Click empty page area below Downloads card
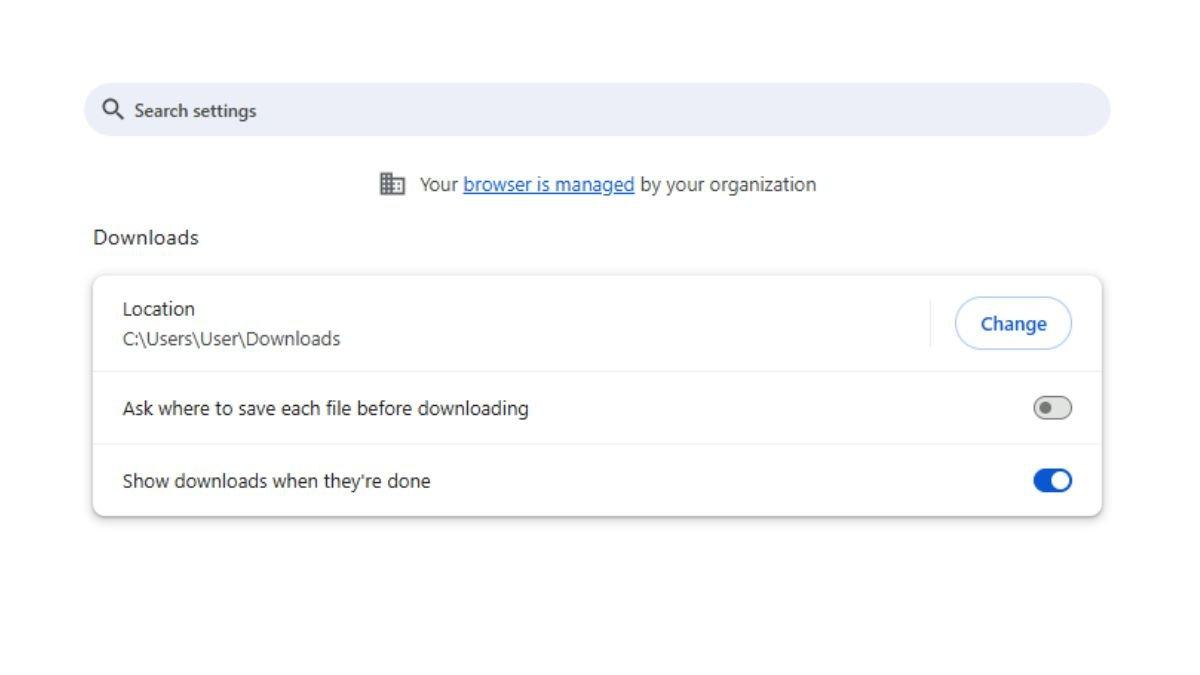1200x675 pixels. (x=600, y=600)
